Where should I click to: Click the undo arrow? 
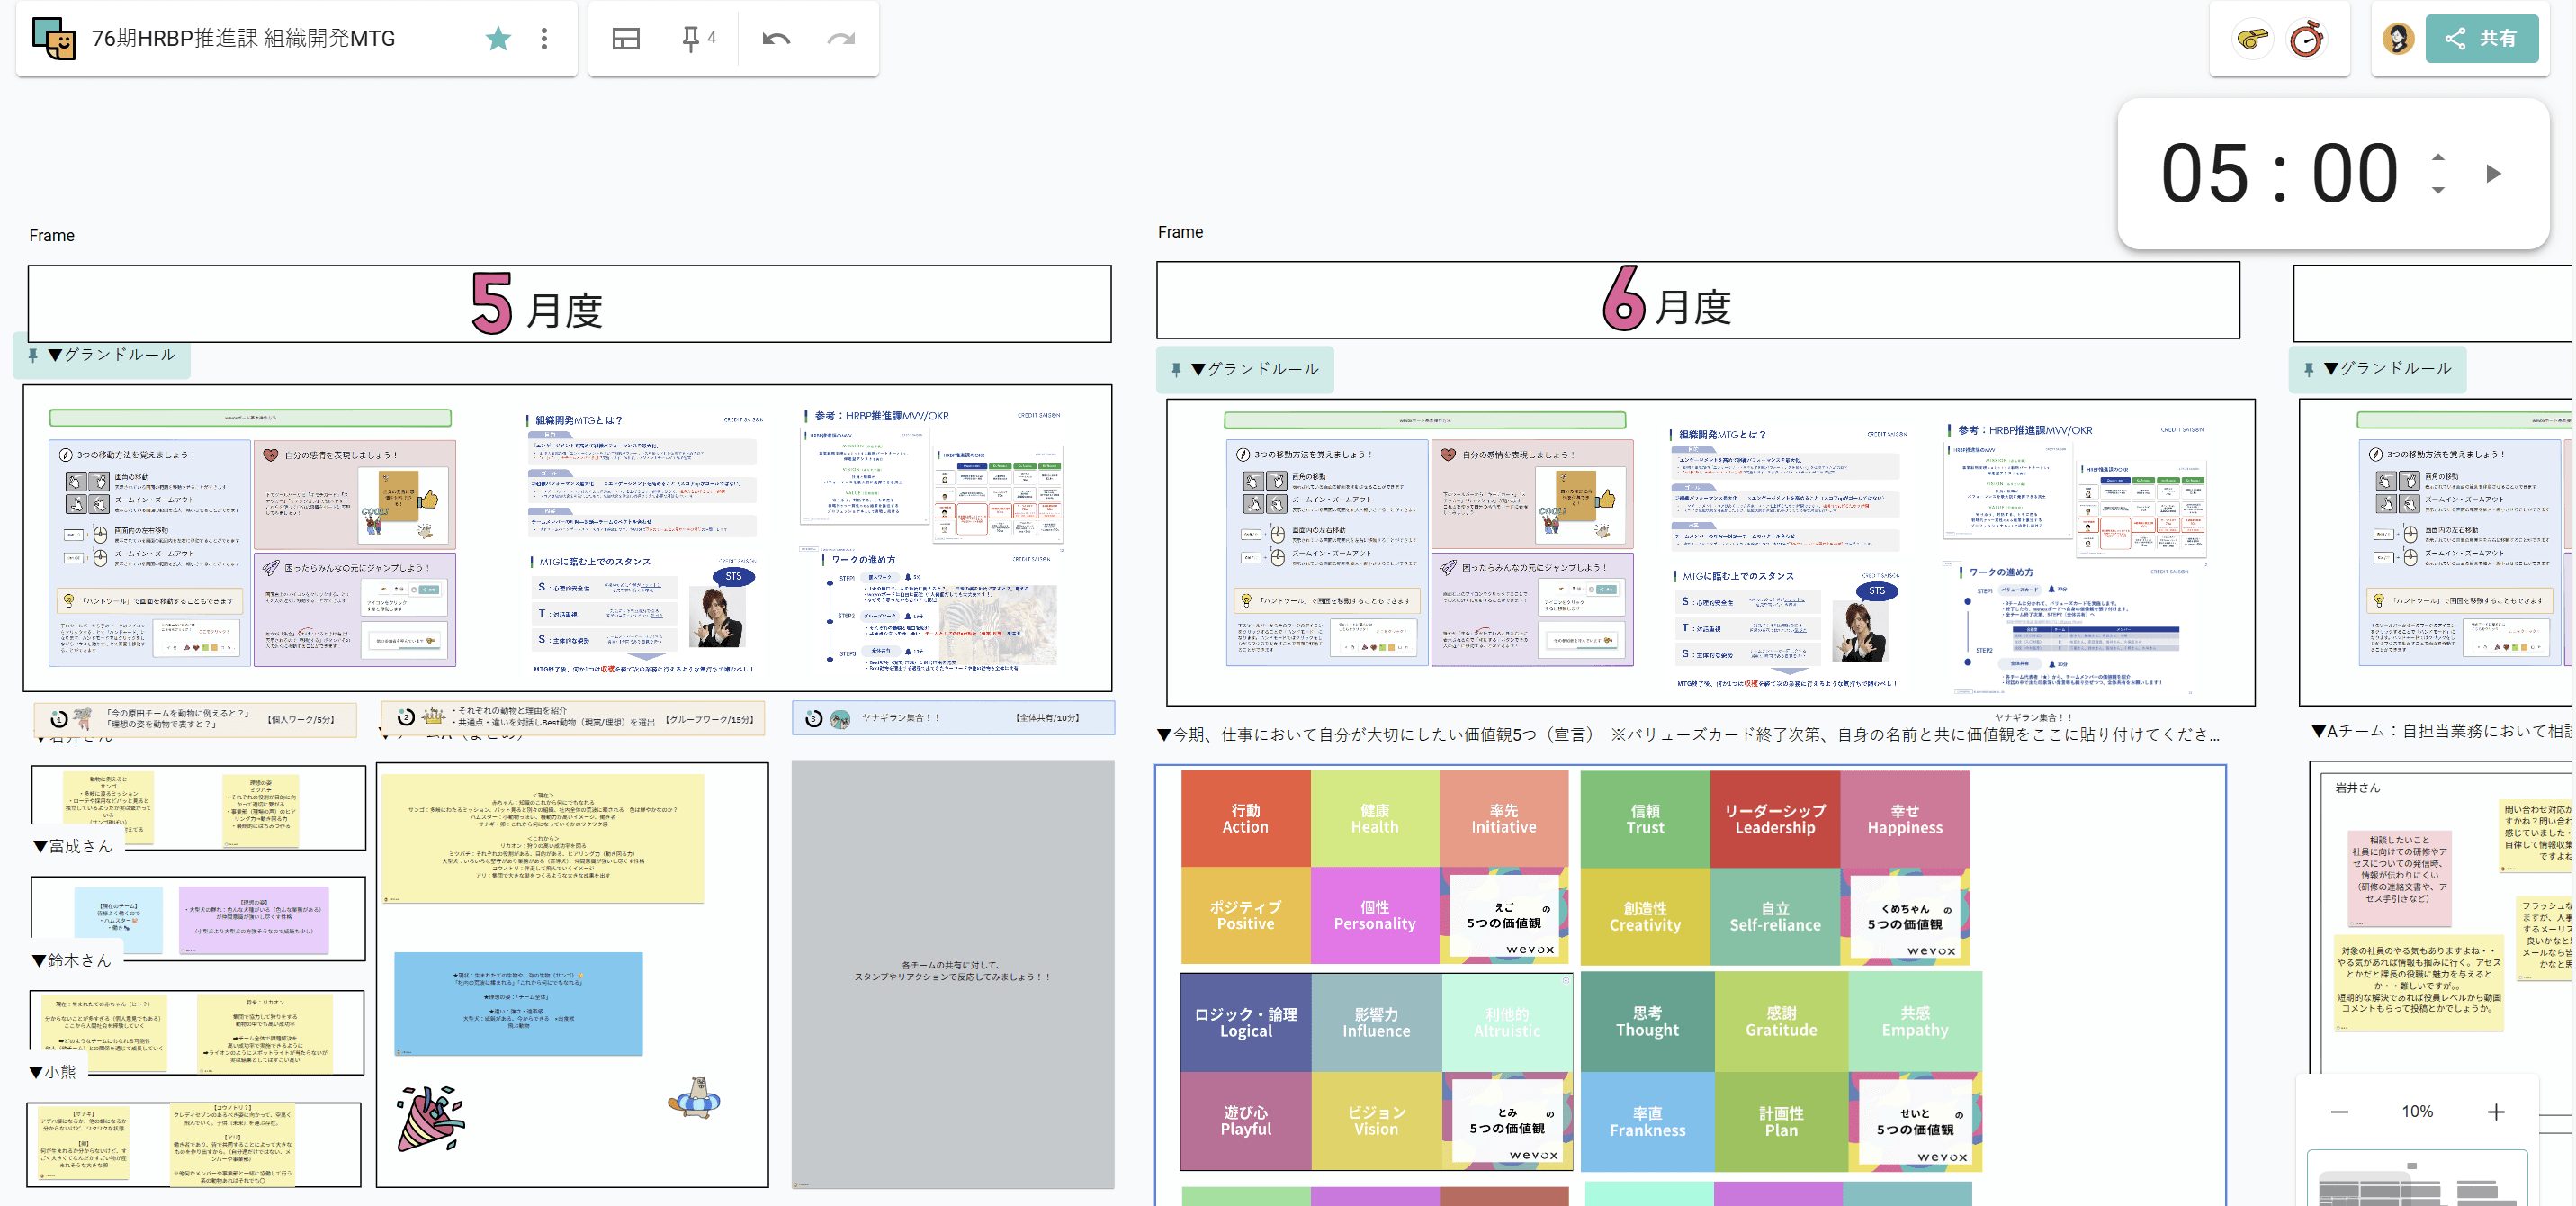pos(776,39)
